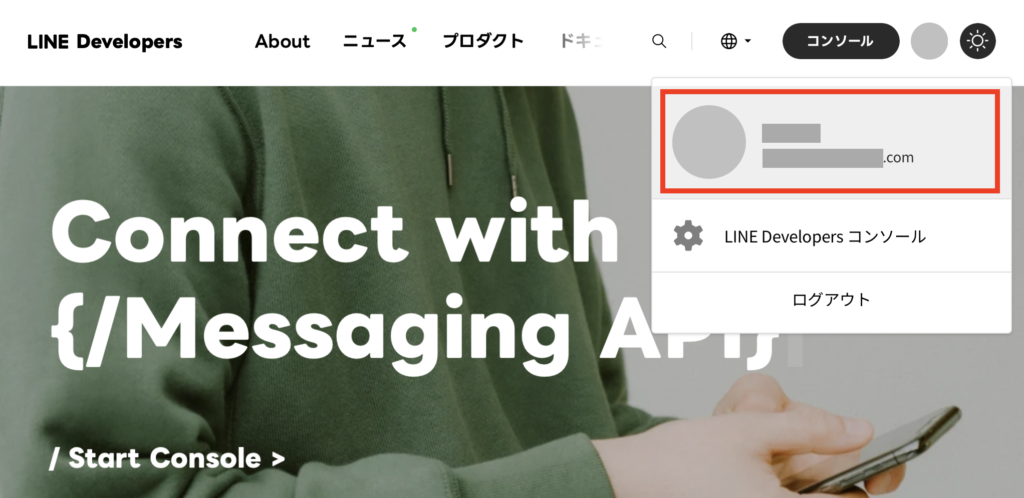1024x498 pixels.
Task: Click the large profile avatar in dropdown
Action: click(709, 142)
